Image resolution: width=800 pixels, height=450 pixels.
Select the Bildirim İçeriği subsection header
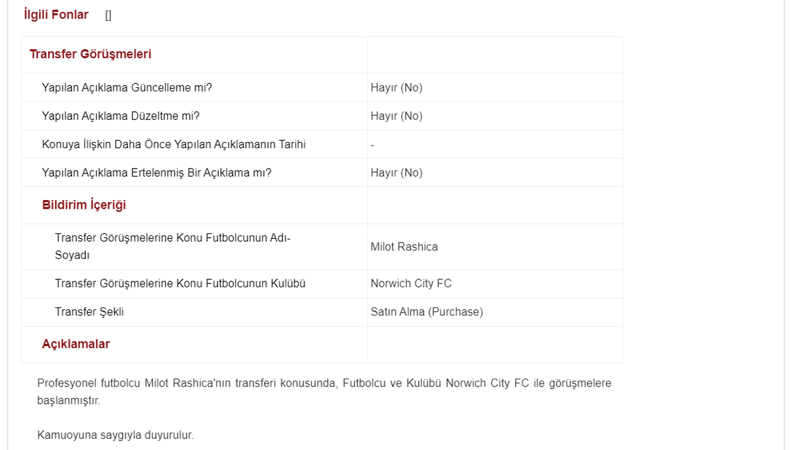pos(84,205)
